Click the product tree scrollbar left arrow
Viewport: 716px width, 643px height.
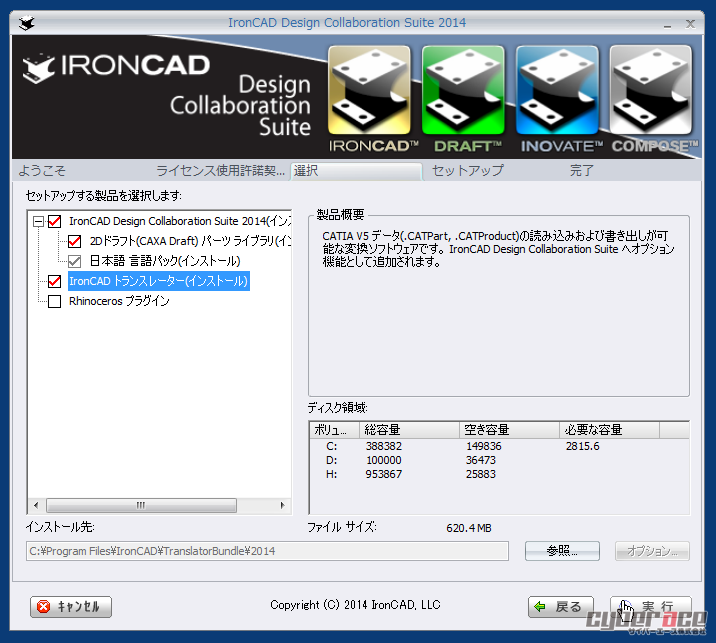(x=37, y=505)
